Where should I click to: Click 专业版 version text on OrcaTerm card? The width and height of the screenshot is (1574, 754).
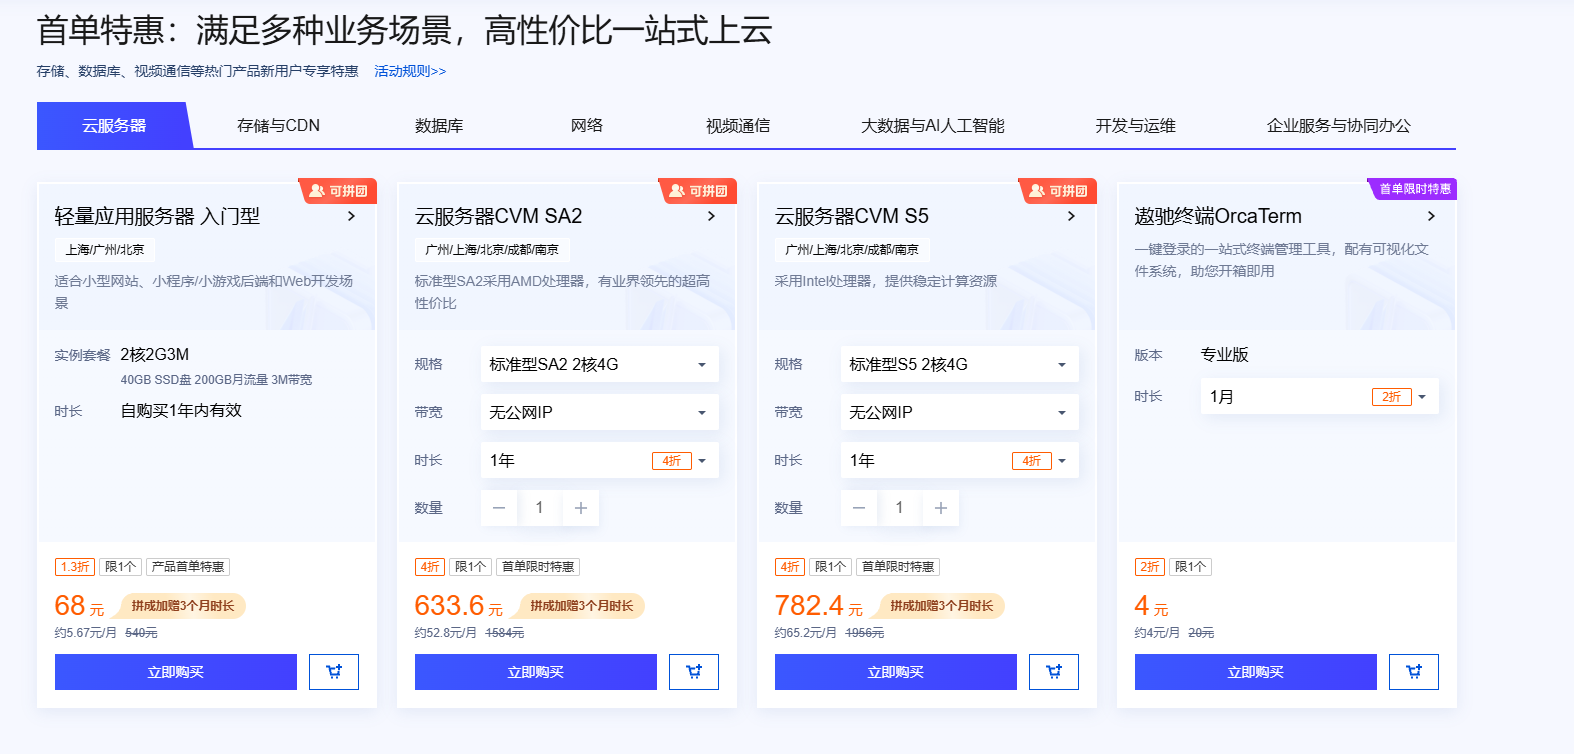tap(1225, 354)
